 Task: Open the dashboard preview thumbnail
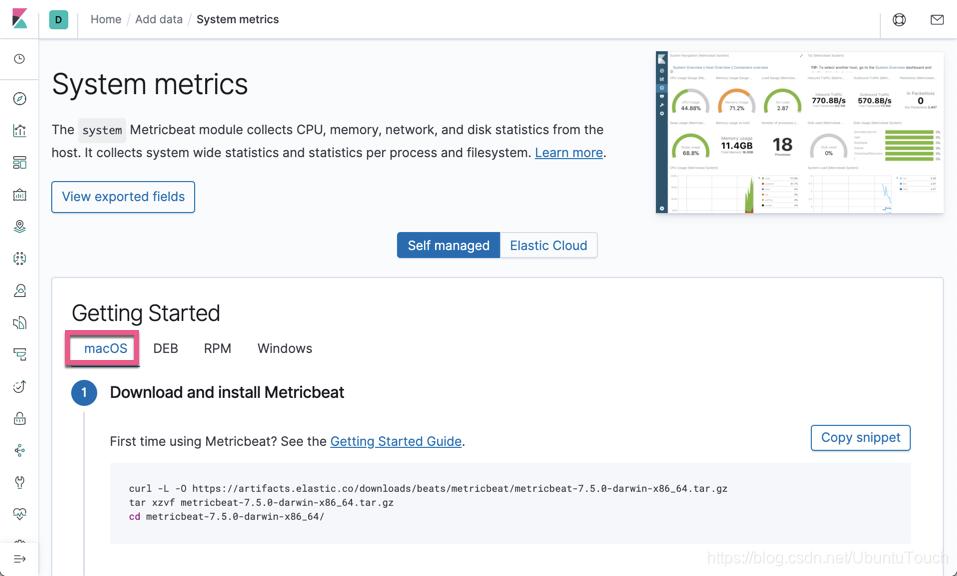[x=799, y=132]
